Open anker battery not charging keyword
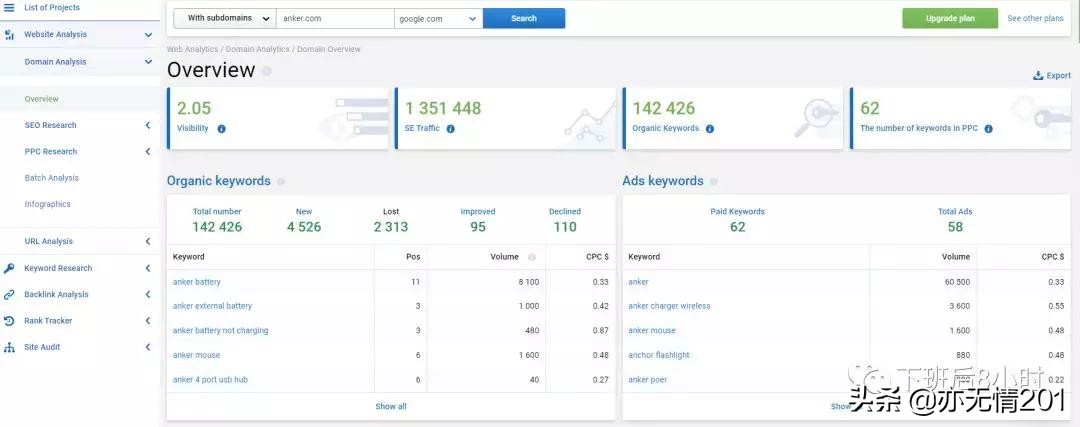1080x427 pixels. (220, 331)
